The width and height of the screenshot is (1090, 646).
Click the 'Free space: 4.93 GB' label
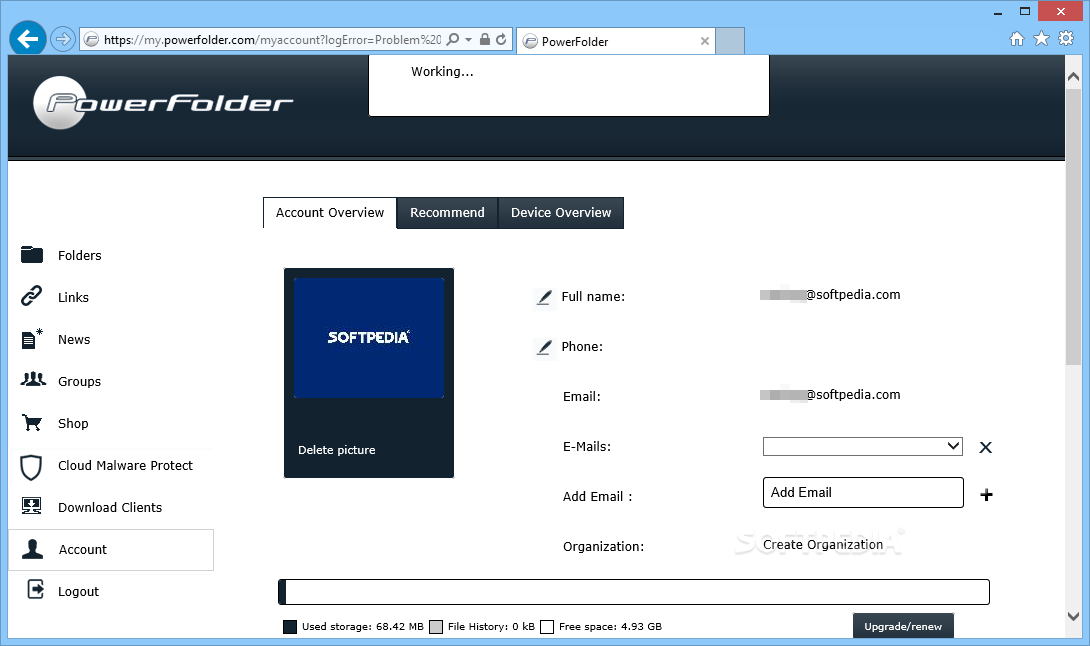pos(610,627)
